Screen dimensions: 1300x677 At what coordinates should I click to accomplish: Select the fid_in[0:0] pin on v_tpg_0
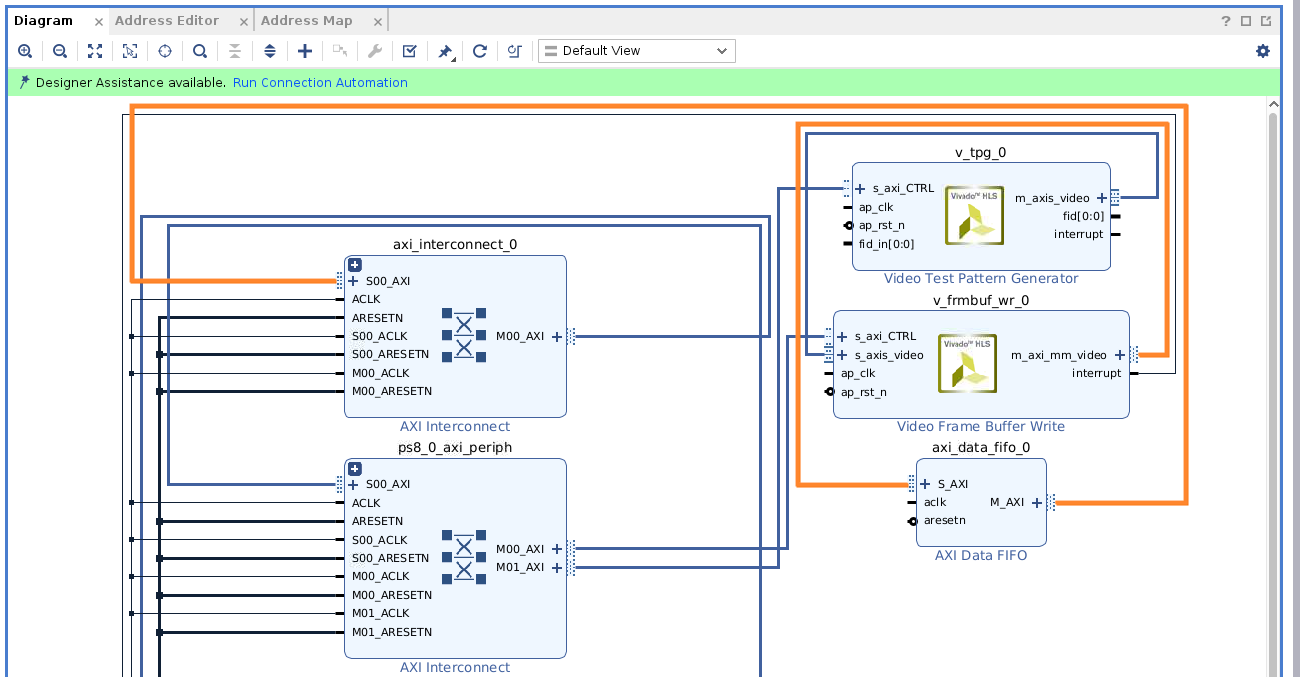coord(886,244)
